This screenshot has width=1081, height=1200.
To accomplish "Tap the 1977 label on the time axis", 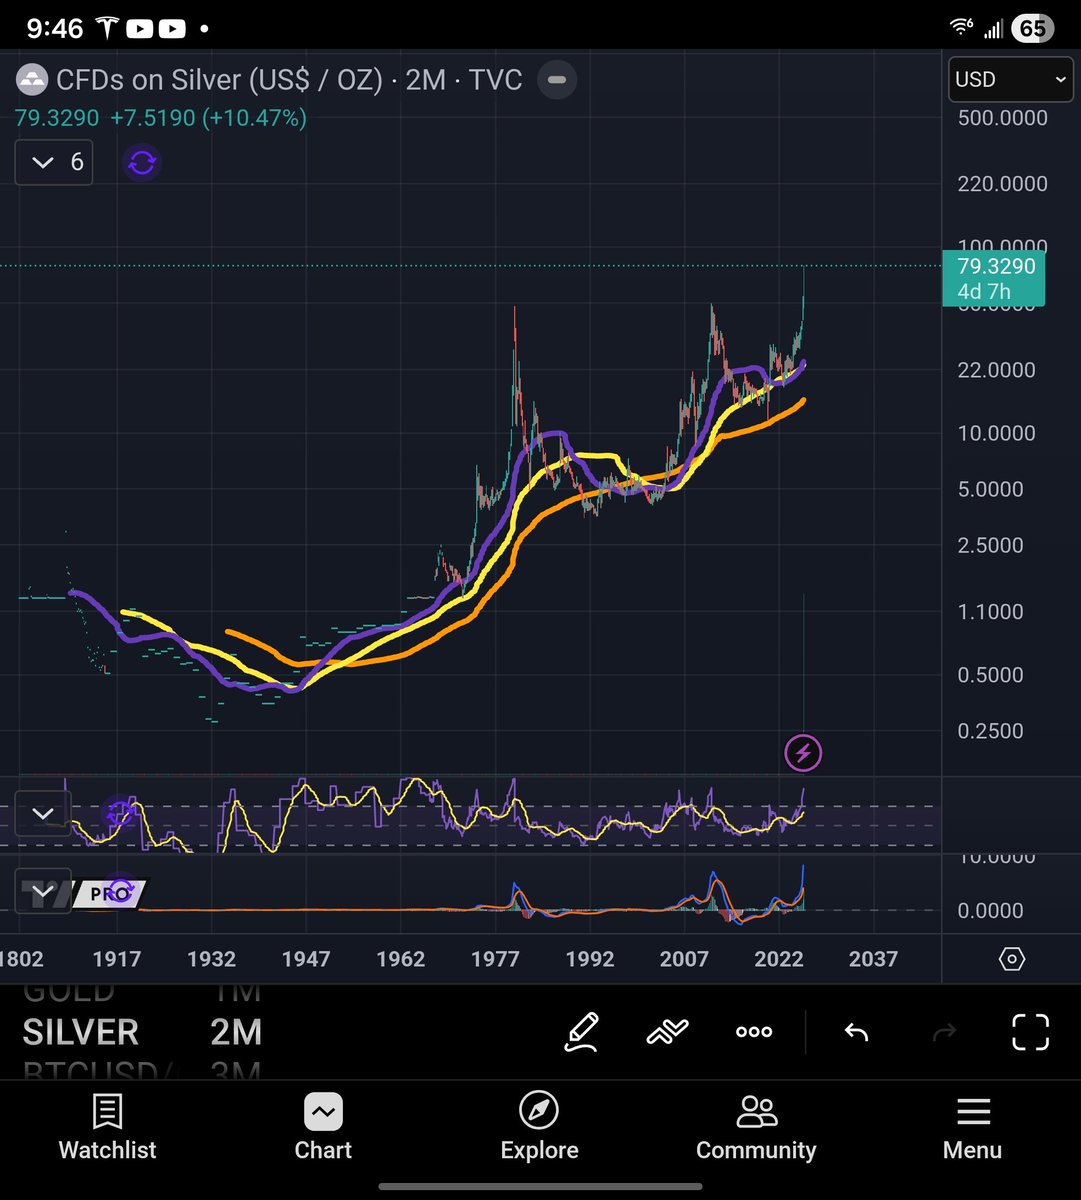I will (x=495, y=959).
